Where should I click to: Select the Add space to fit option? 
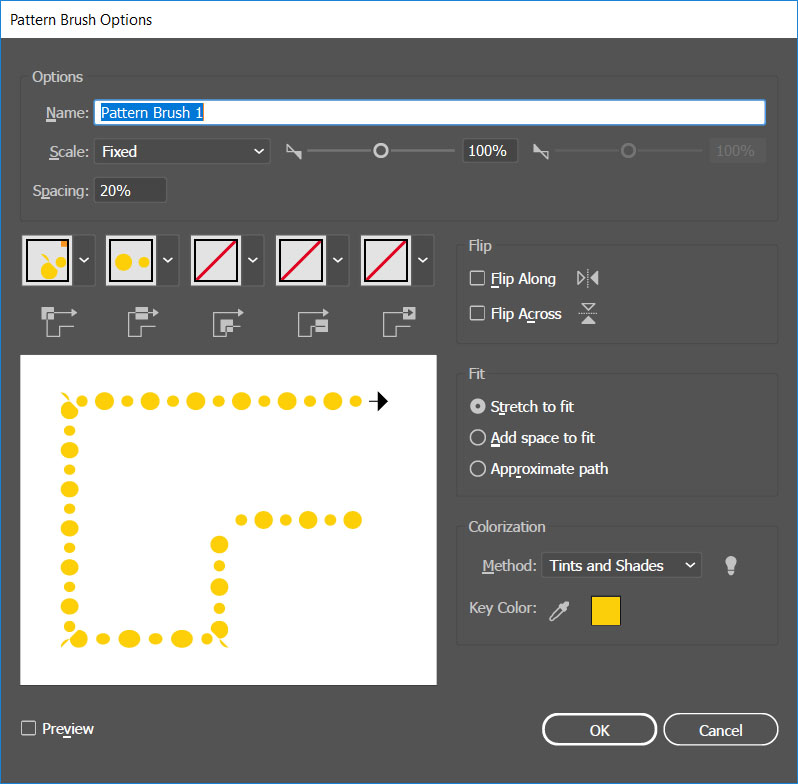478,438
